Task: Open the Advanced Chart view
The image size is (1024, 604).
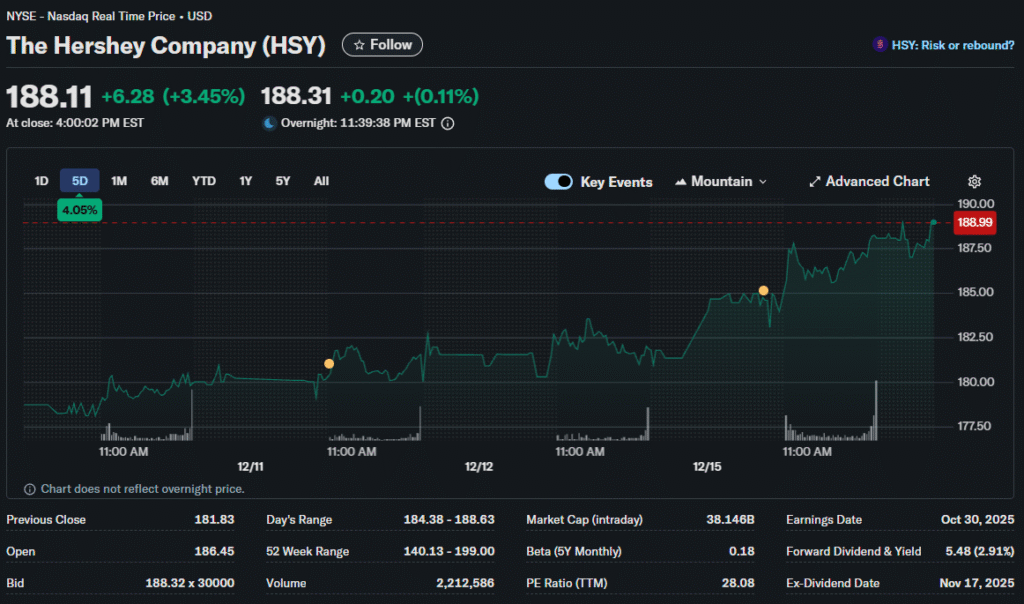Action: (869, 182)
